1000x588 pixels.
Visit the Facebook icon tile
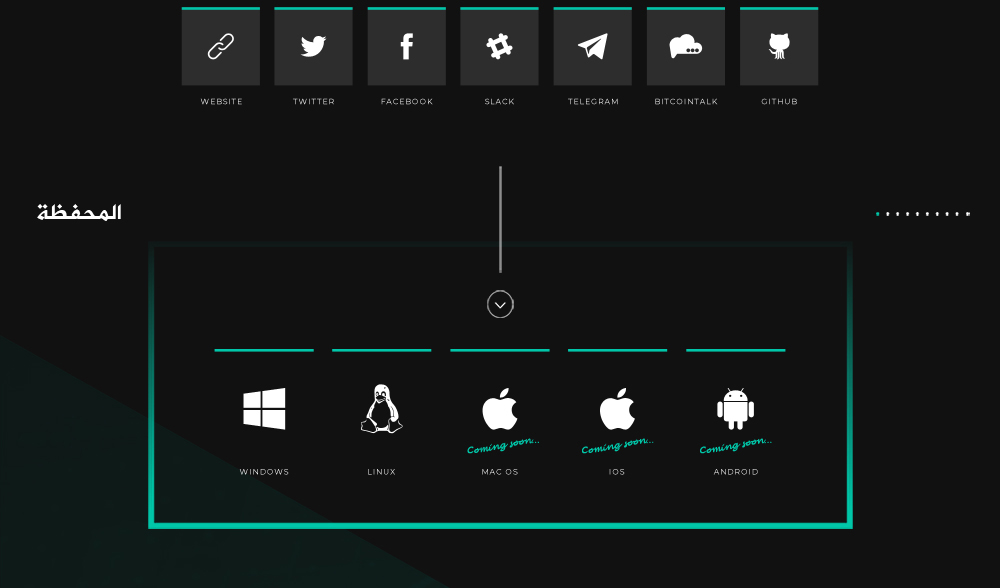coord(406,47)
